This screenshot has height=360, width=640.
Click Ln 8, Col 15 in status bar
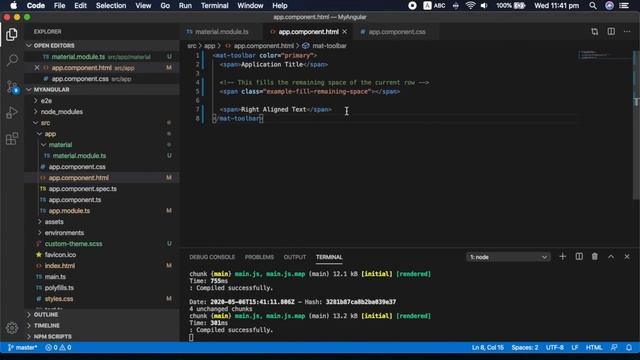tap(487, 347)
